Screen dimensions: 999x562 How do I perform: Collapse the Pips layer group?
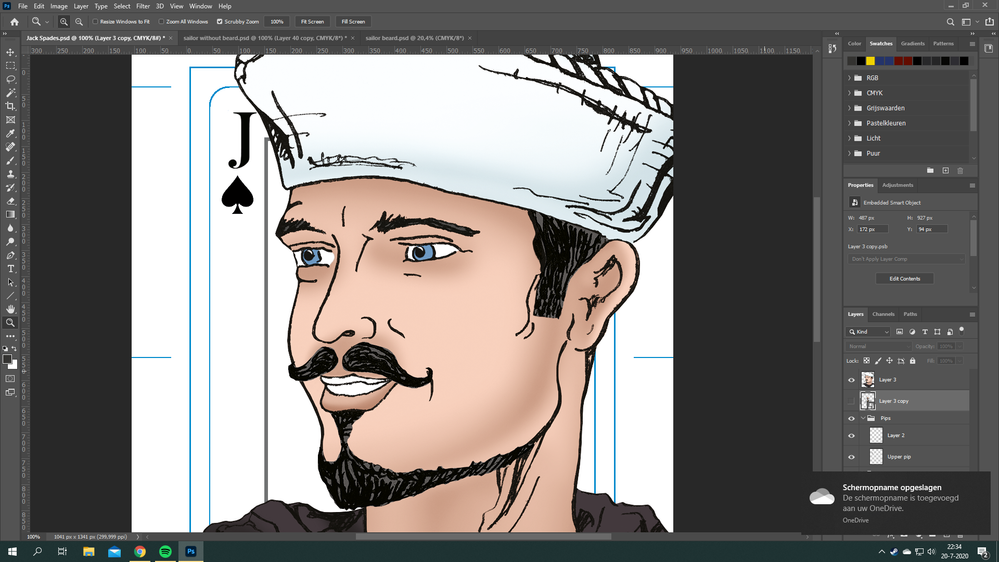tap(863, 418)
